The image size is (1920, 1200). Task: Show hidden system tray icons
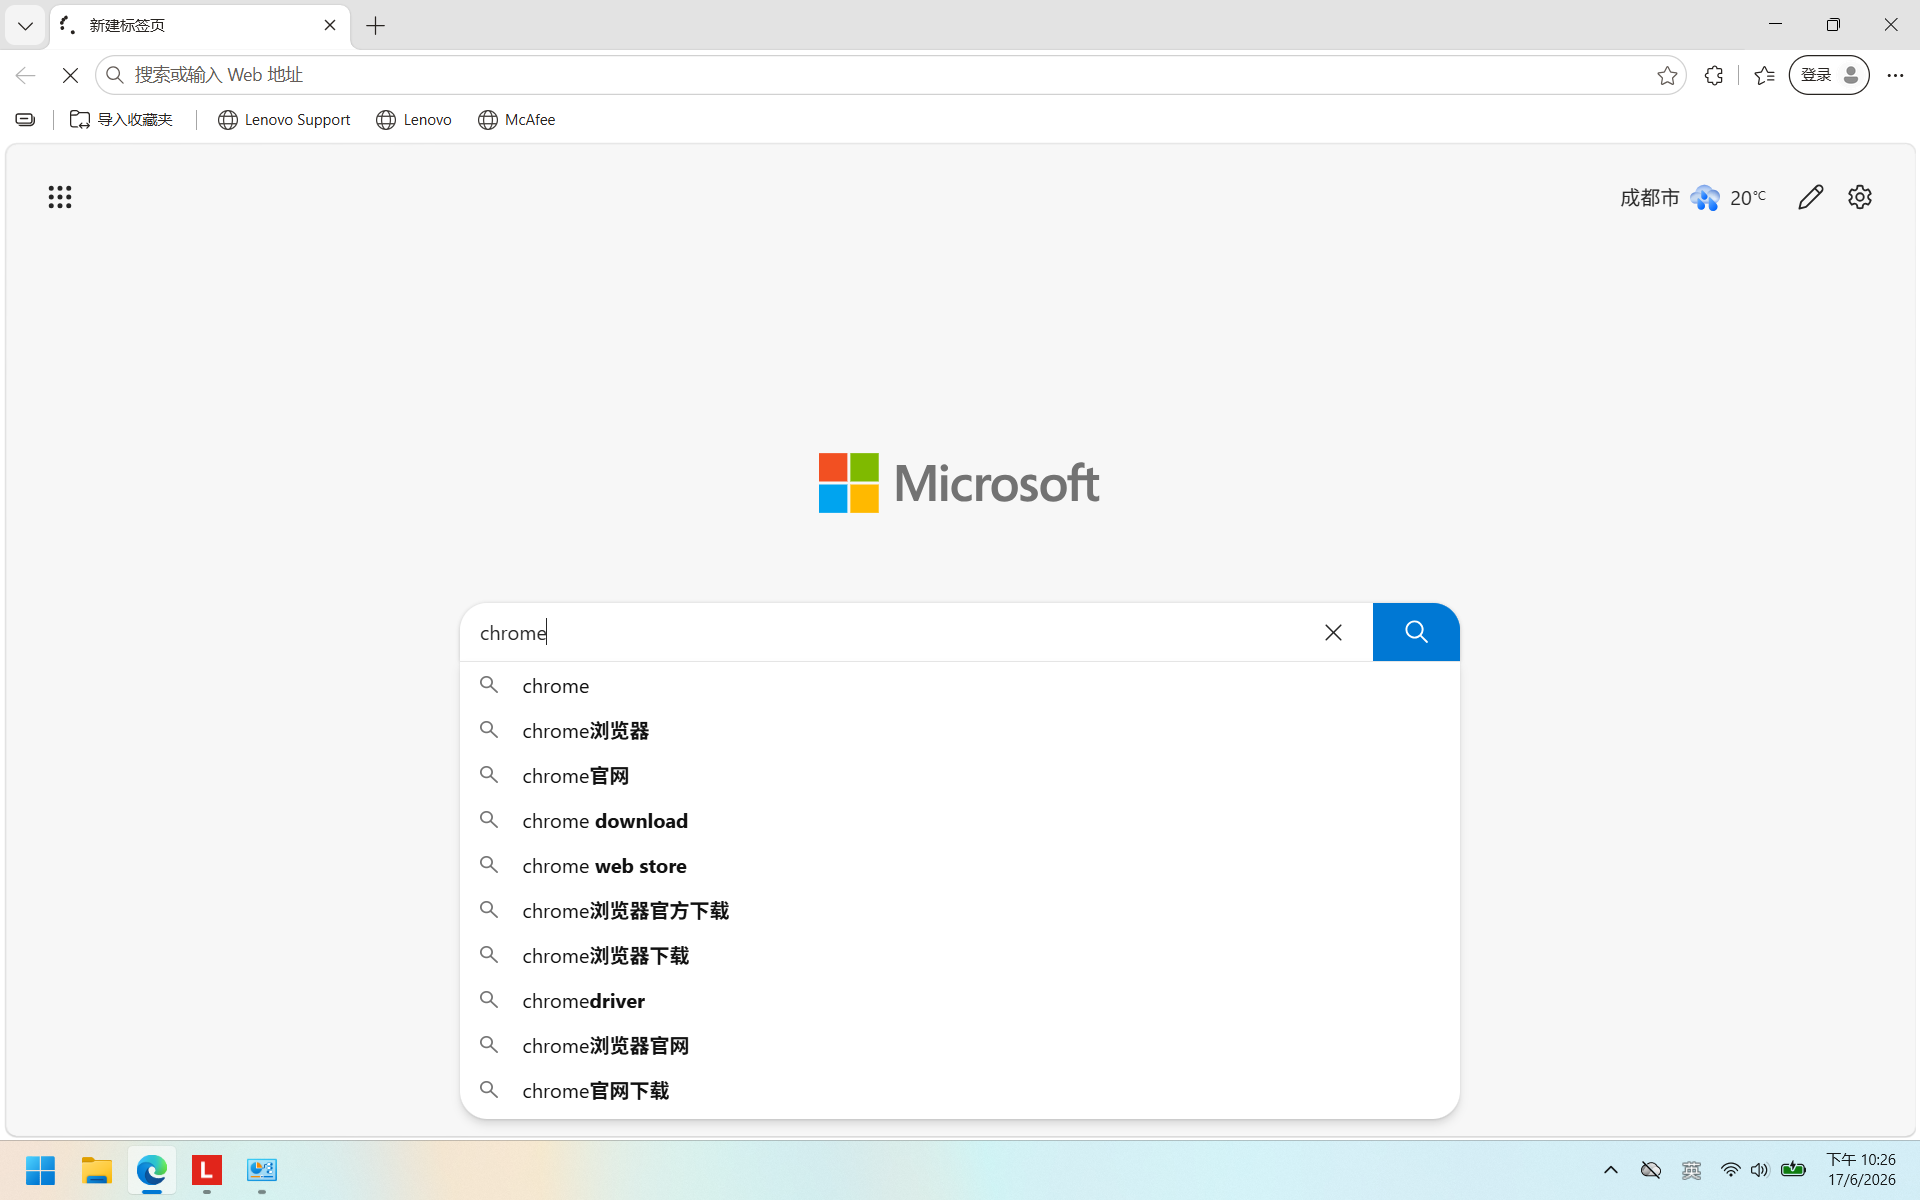[1611, 1170]
